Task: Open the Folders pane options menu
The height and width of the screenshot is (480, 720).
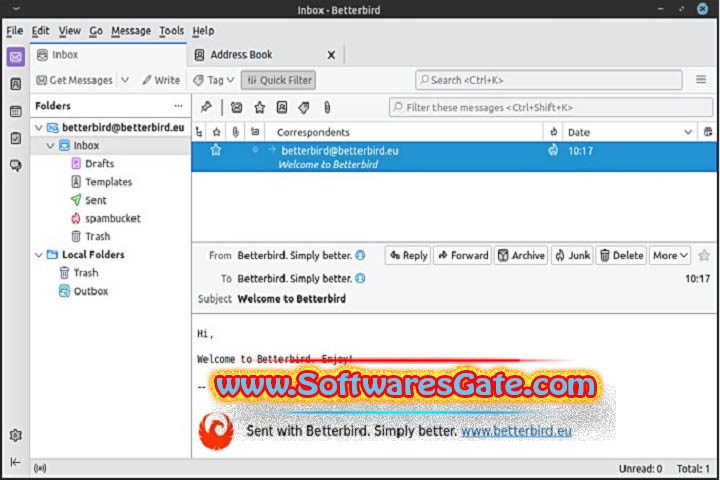Action: pos(178,106)
